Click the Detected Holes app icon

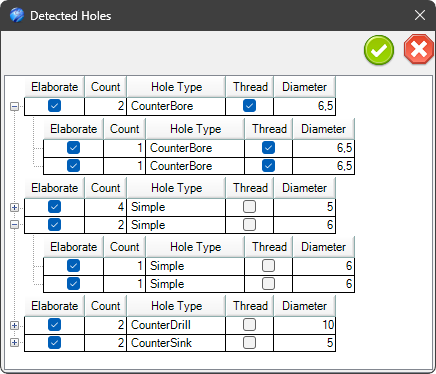point(17,15)
